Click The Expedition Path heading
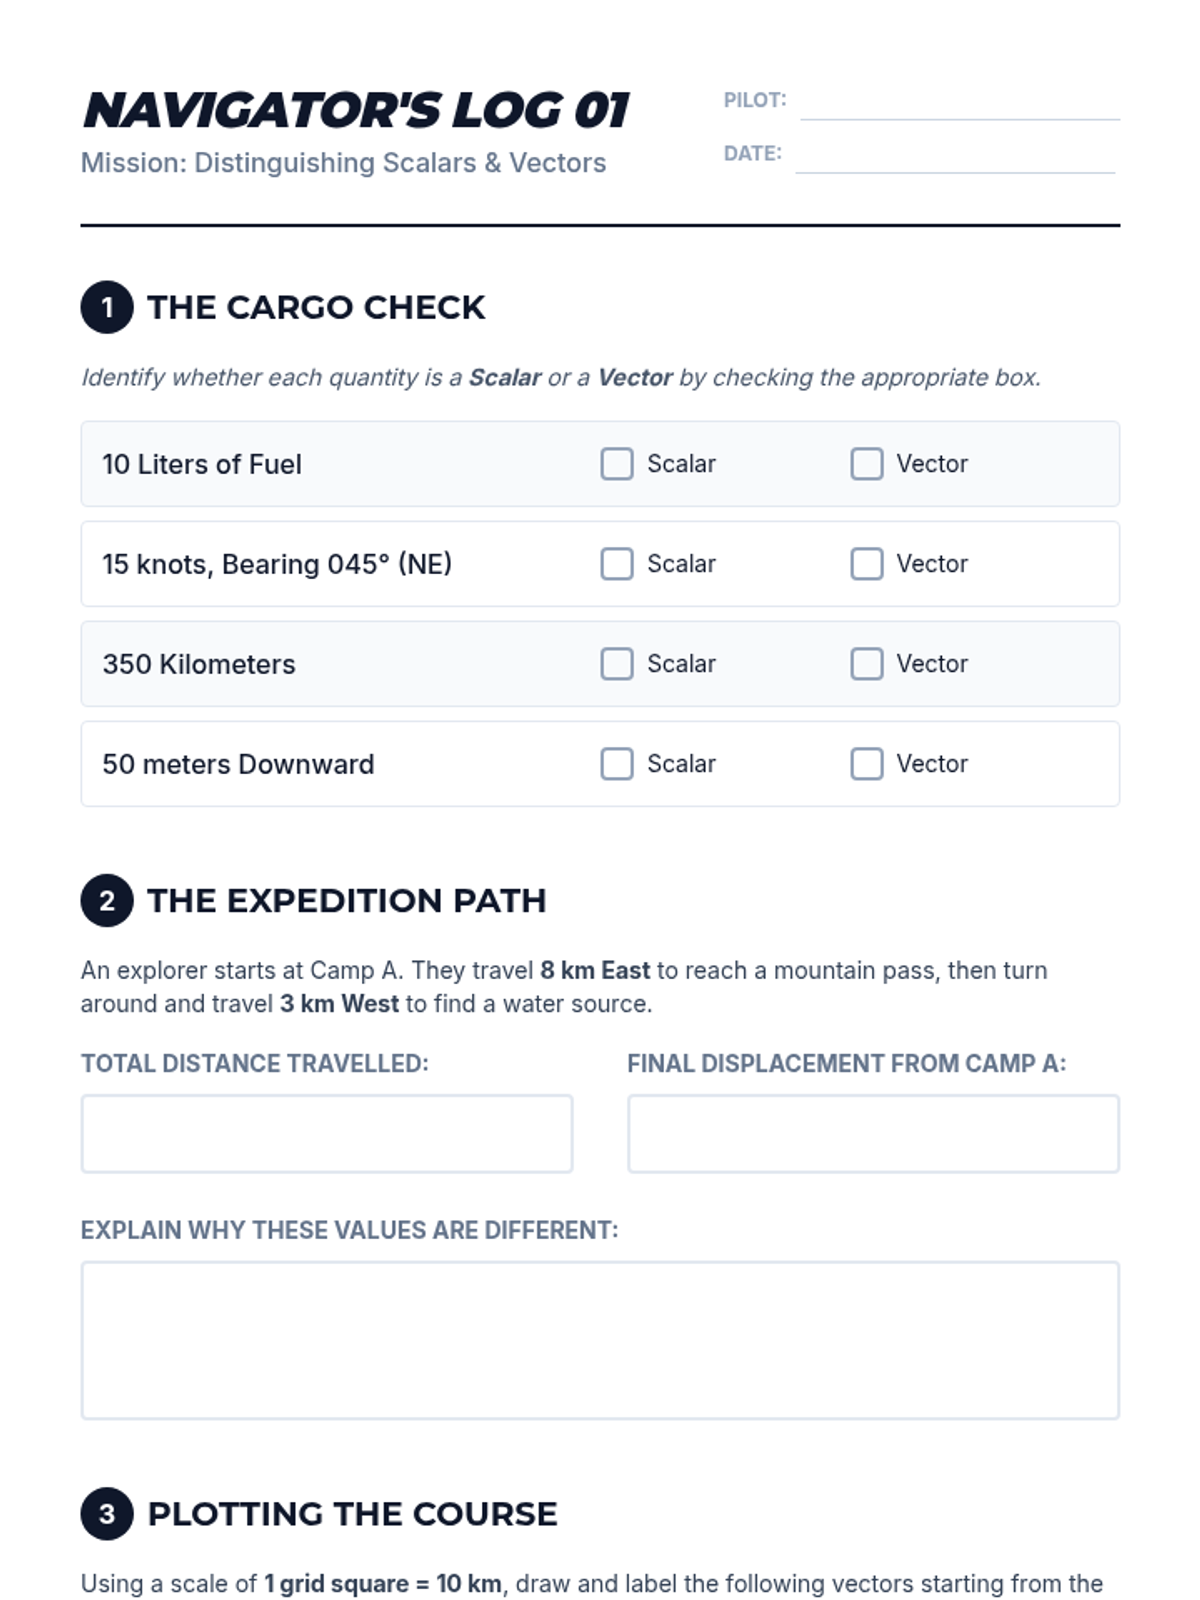 point(346,901)
